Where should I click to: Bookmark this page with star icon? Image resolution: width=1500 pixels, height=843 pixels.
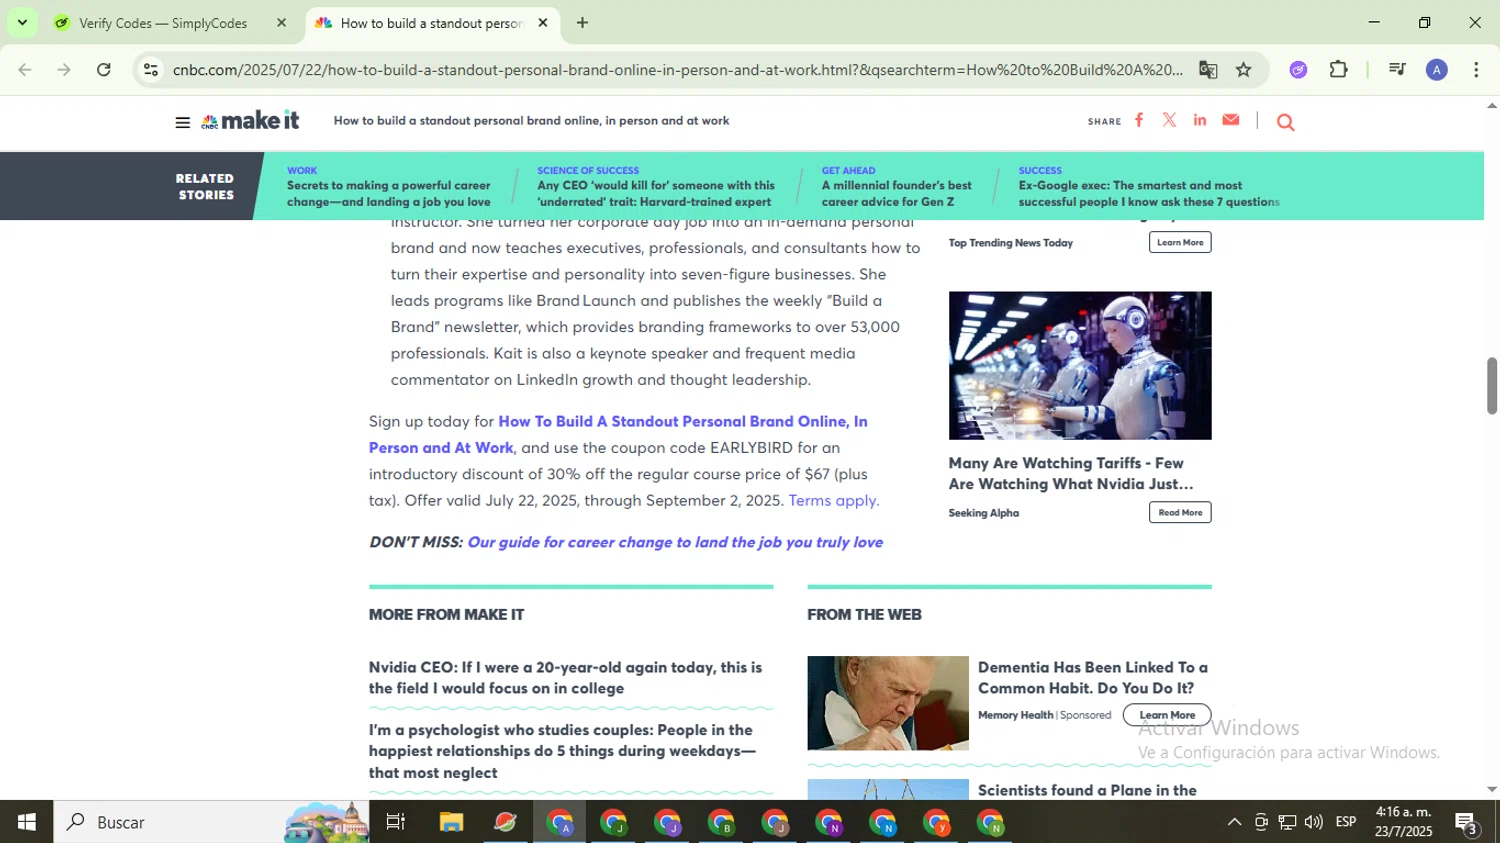(1244, 70)
